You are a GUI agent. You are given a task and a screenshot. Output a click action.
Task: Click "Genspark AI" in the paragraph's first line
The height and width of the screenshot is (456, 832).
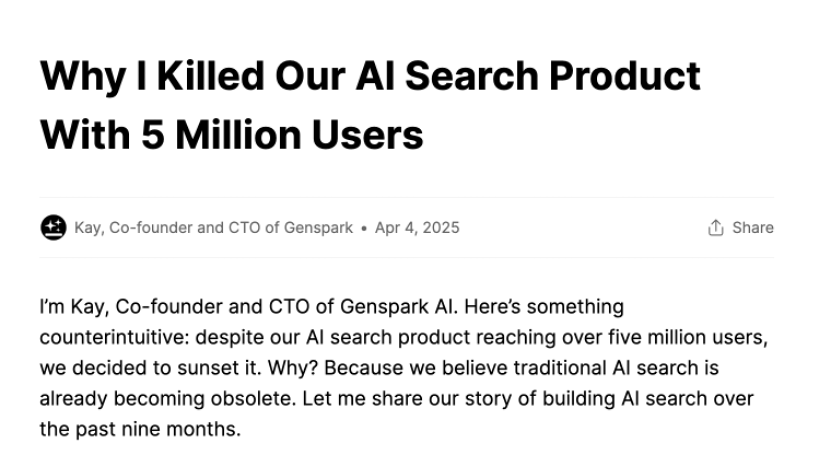tap(394, 306)
